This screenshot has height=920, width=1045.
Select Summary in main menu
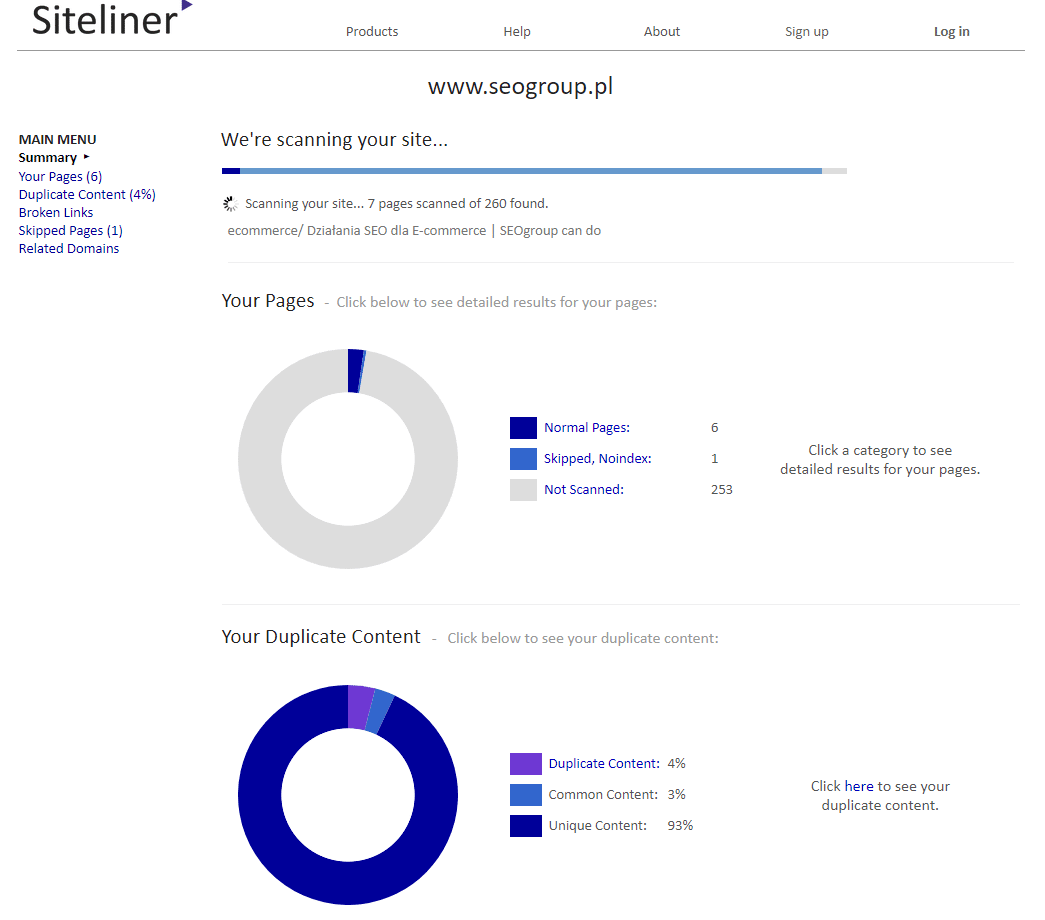pyautogui.click(x=47, y=158)
